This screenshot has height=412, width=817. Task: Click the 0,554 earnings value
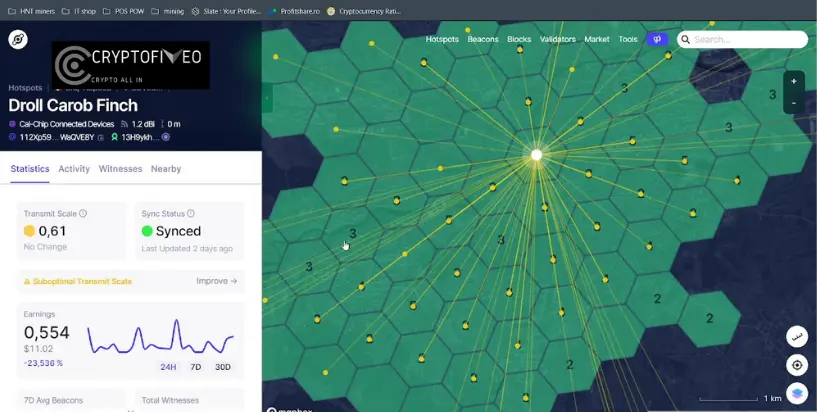pyautogui.click(x=46, y=333)
